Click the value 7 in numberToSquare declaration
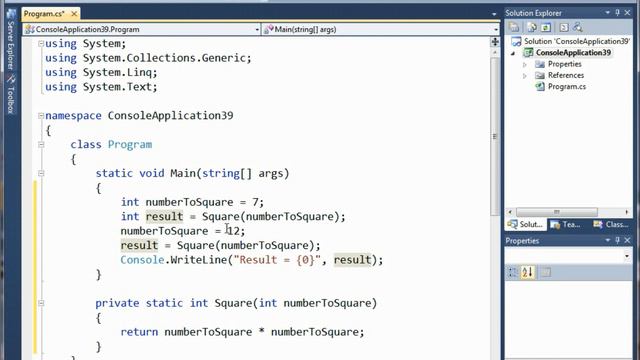The image size is (640, 360). pyautogui.click(x=256, y=202)
